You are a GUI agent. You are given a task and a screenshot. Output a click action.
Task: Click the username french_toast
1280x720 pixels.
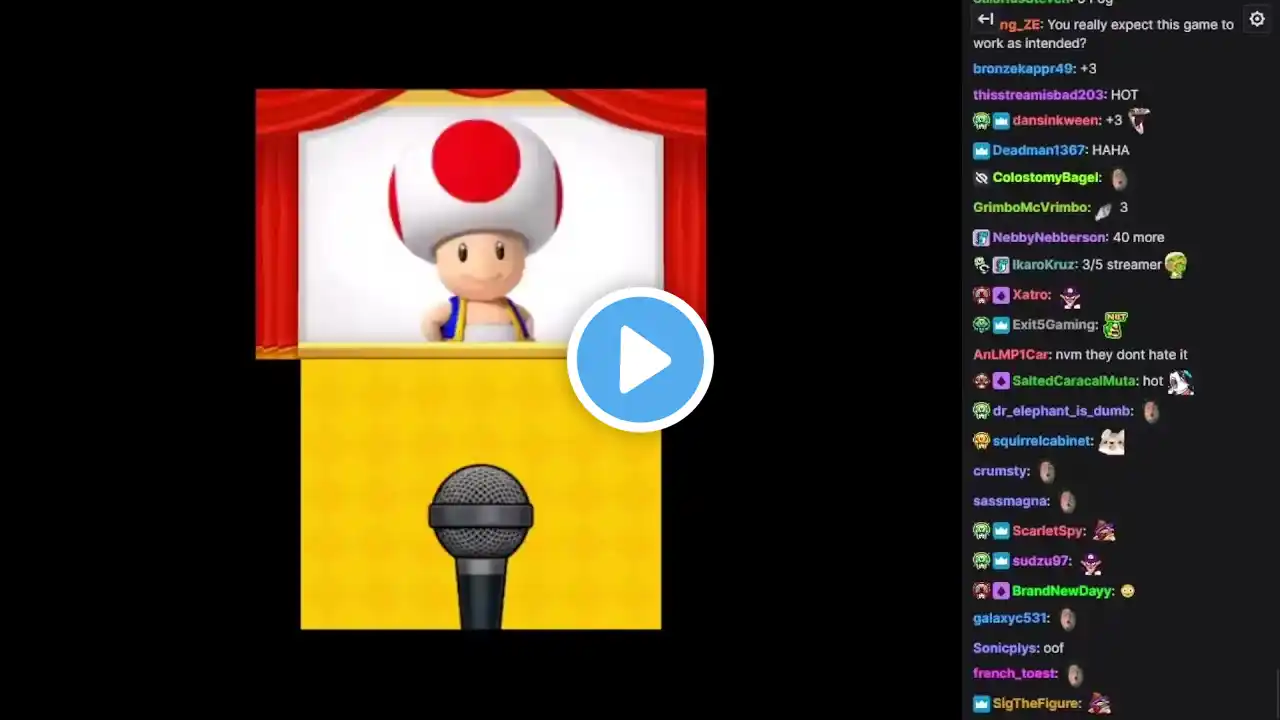click(1015, 674)
